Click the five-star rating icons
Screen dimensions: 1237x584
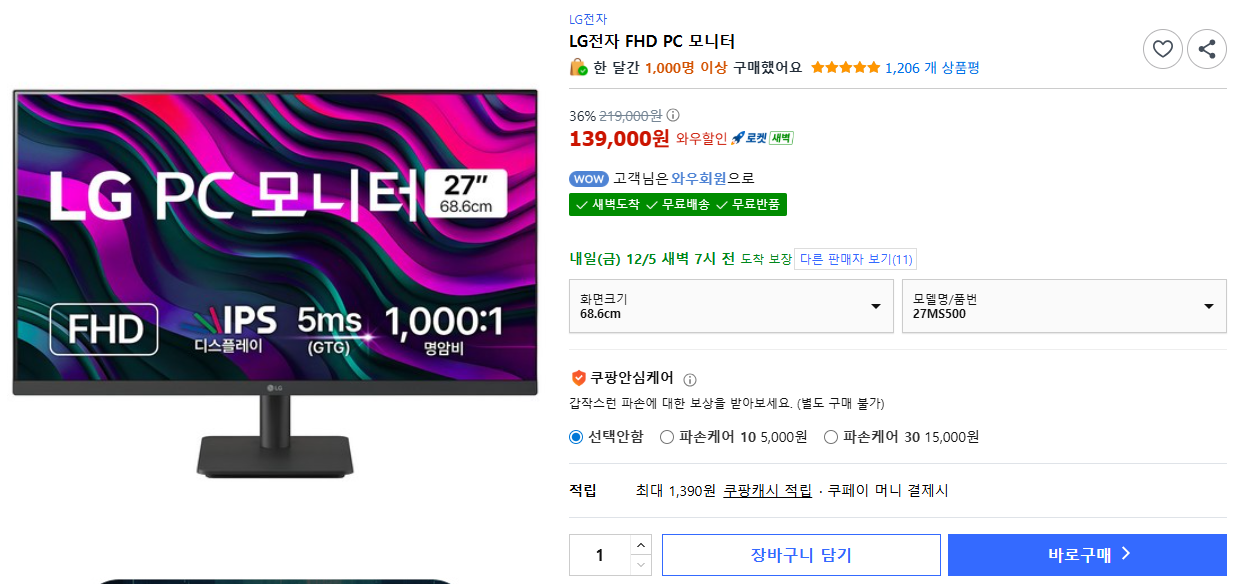[845, 68]
